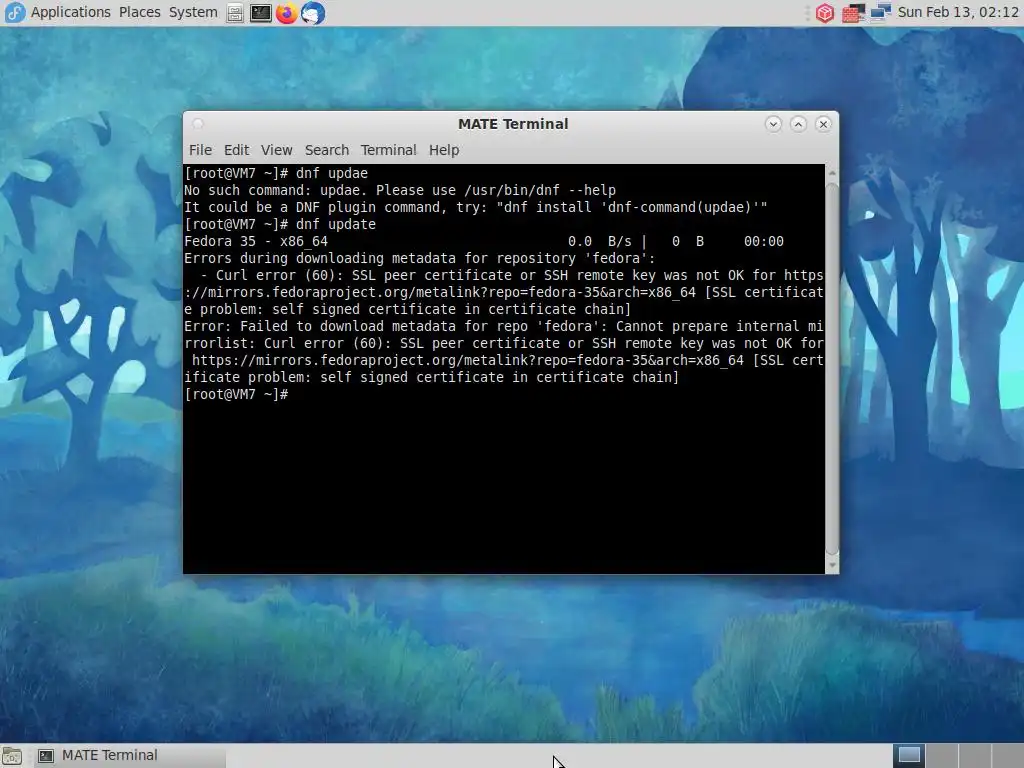
Task: Open the terminal's Edit menu
Action: coord(236,150)
